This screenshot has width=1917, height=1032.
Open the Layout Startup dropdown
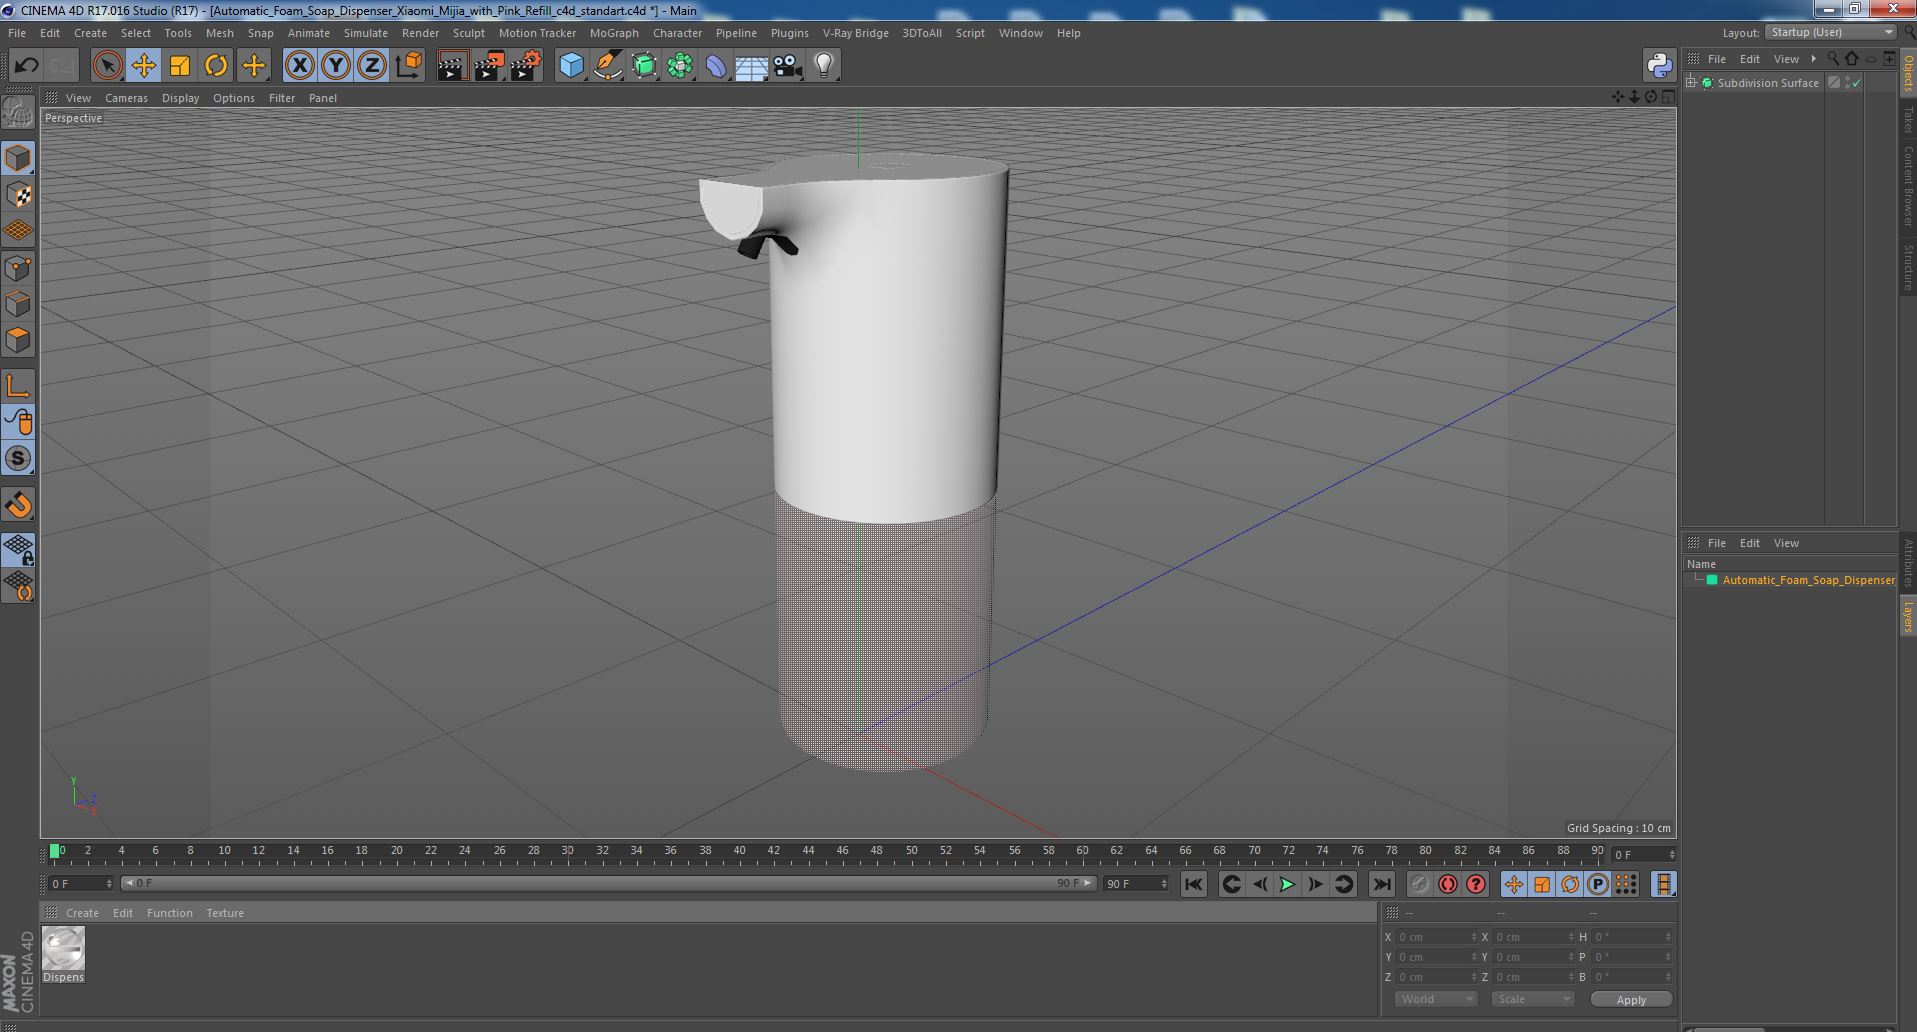coord(1831,32)
